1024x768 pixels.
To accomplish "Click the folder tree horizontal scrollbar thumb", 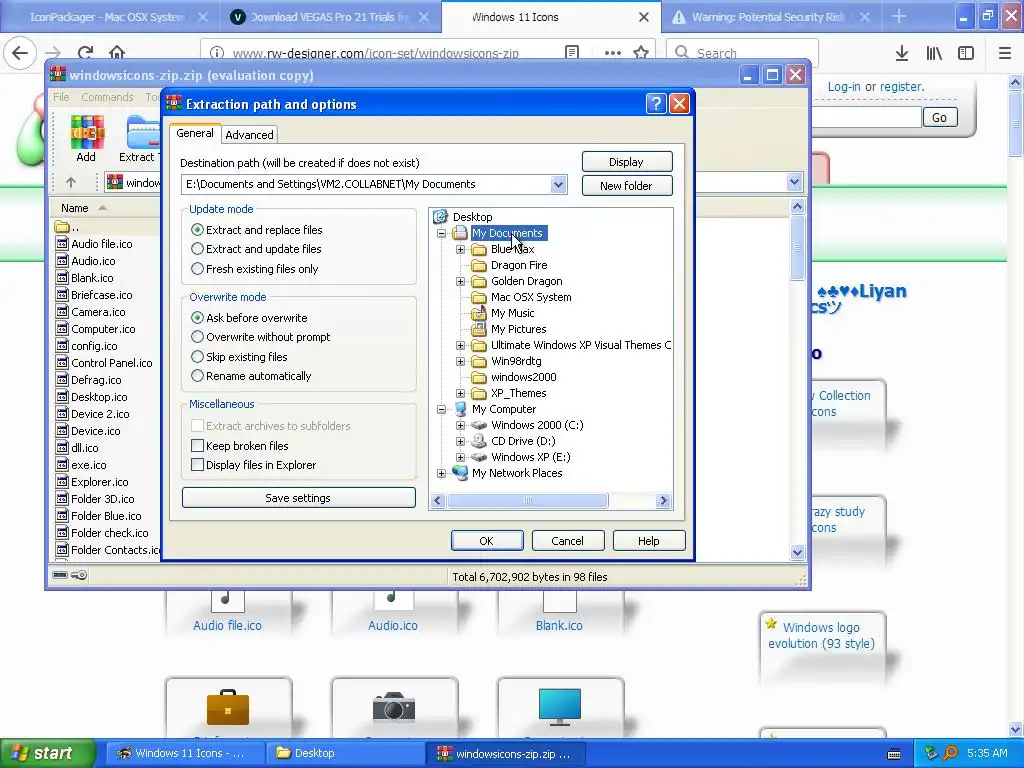I will pos(528,501).
